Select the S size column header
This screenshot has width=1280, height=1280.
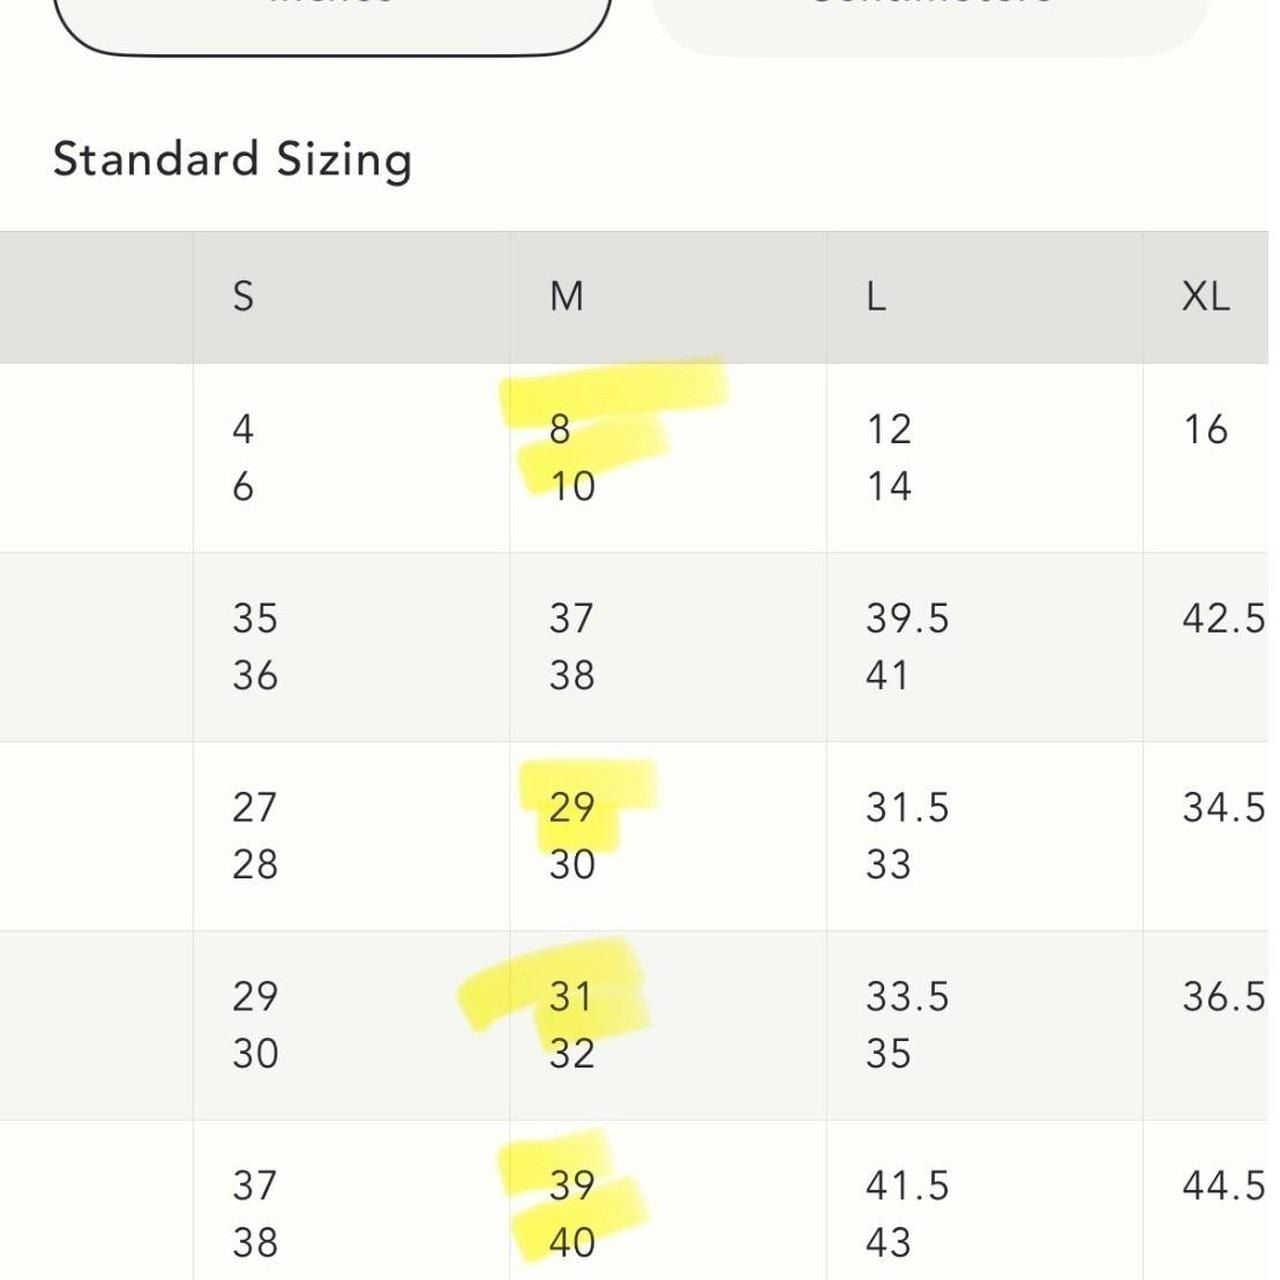[x=243, y=296]
